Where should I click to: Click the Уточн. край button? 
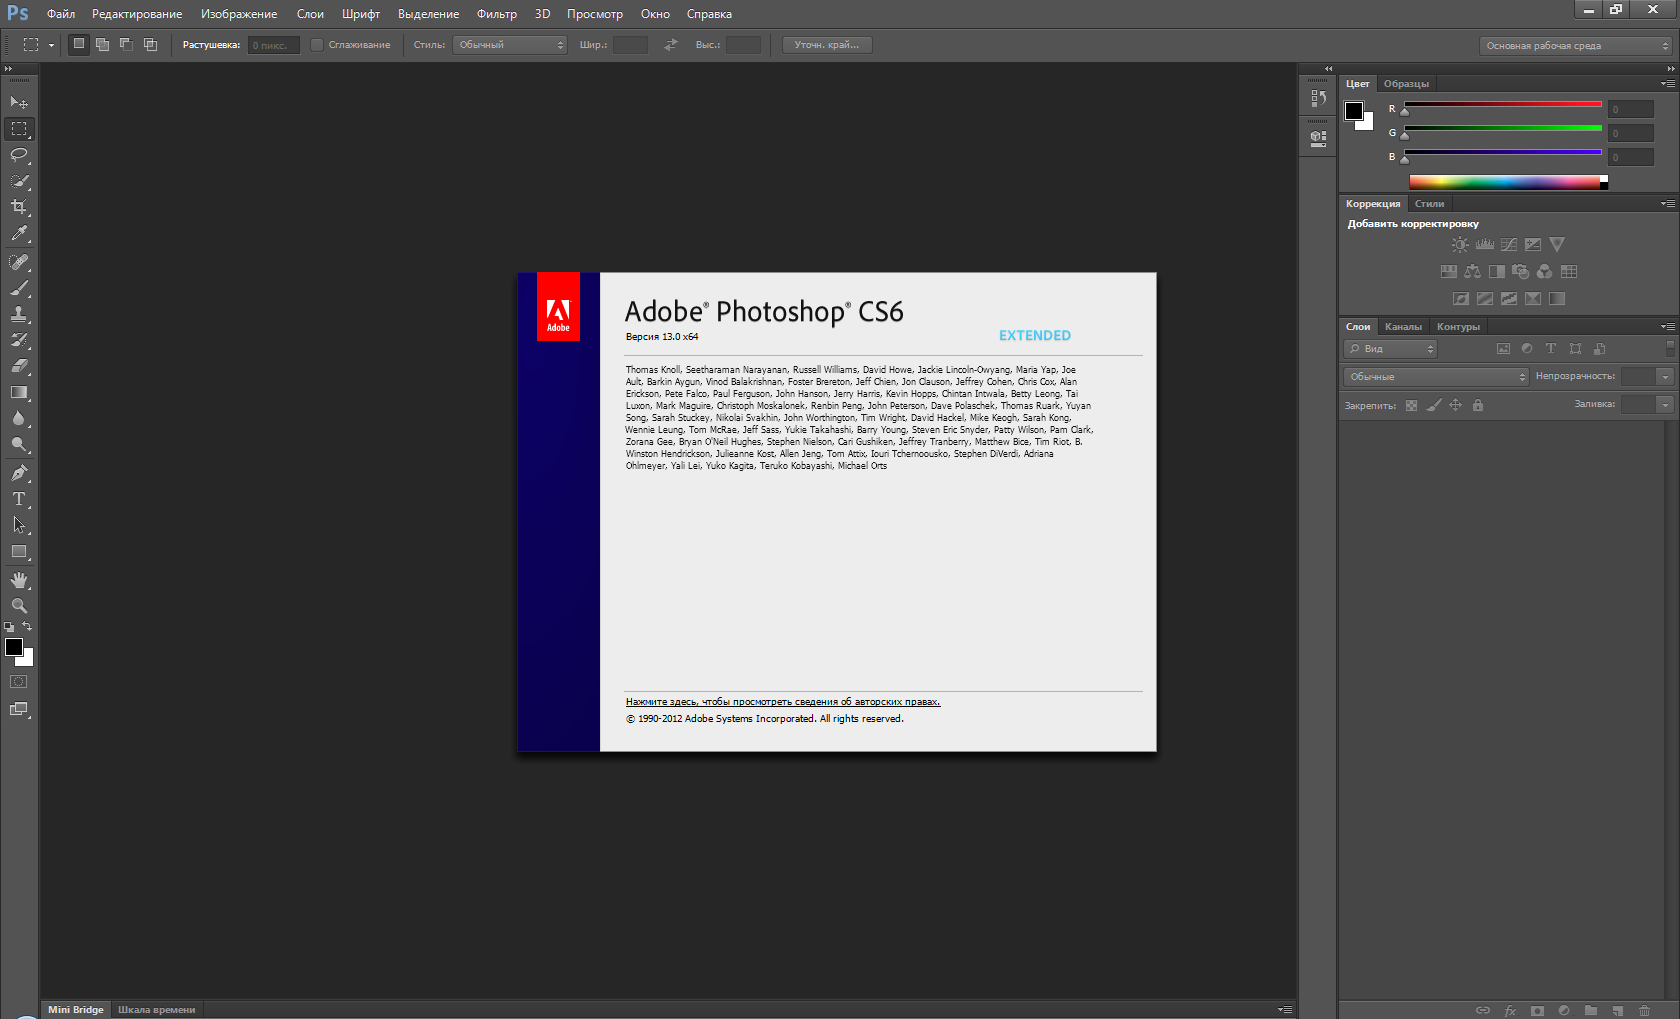[826, 45]
